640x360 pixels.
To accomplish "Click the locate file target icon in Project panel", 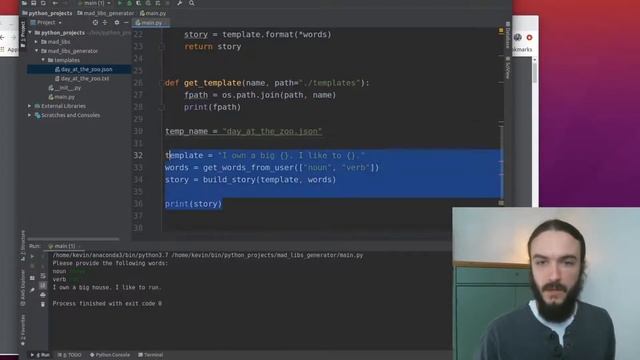I will pos(95,22).
